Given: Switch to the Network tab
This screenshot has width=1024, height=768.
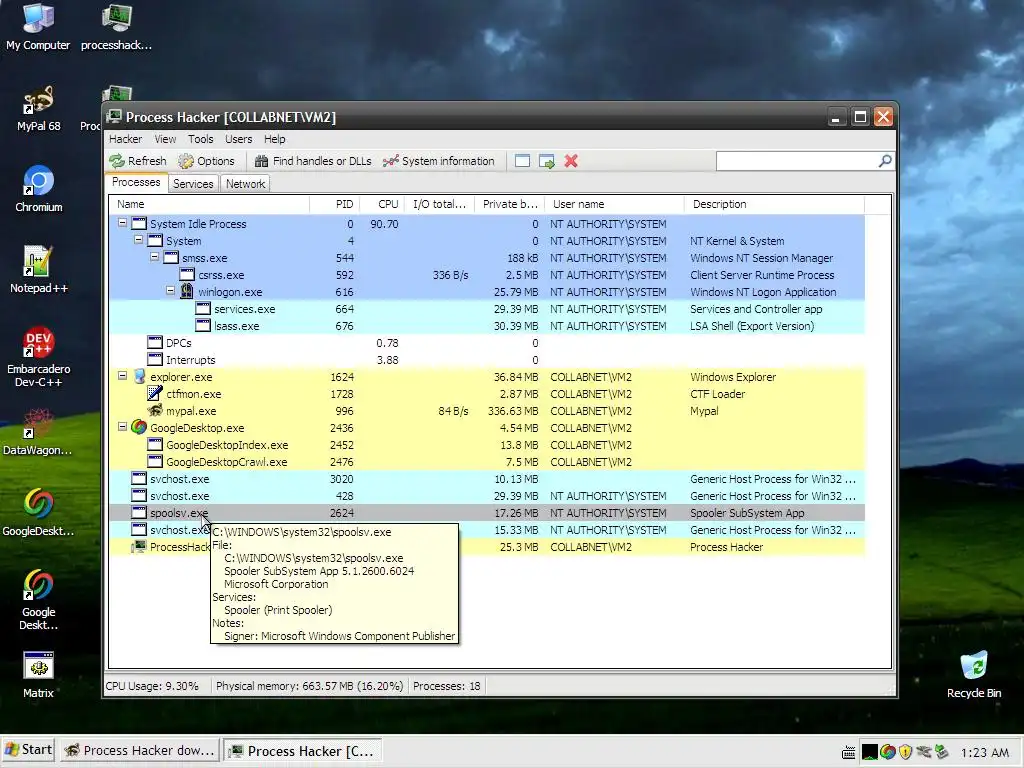Looking at the screenshot, I should click(246, 184).
